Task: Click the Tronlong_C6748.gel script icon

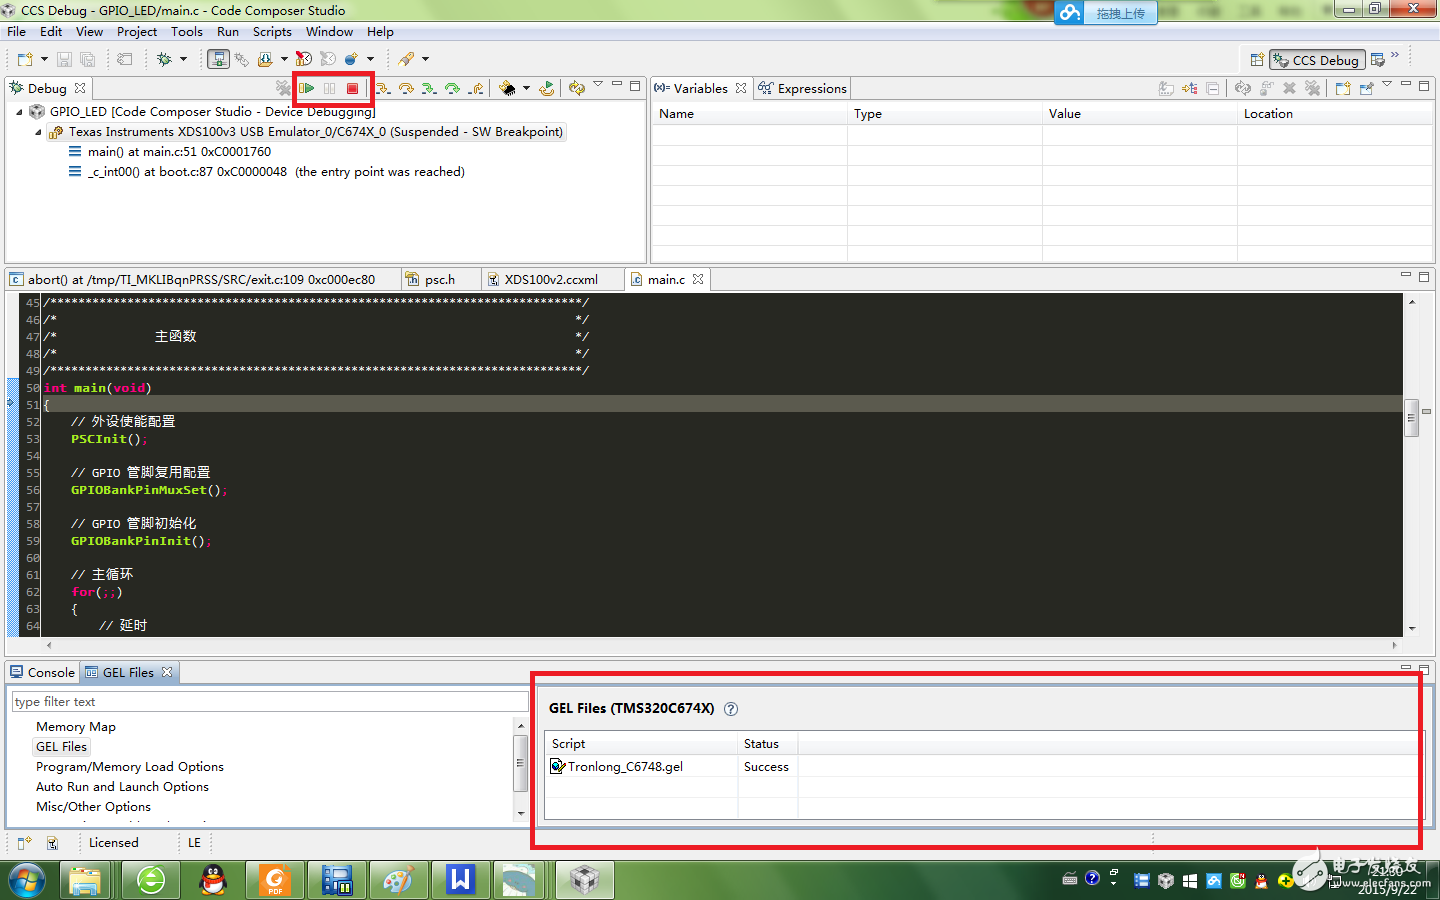Action: [558, 766]
